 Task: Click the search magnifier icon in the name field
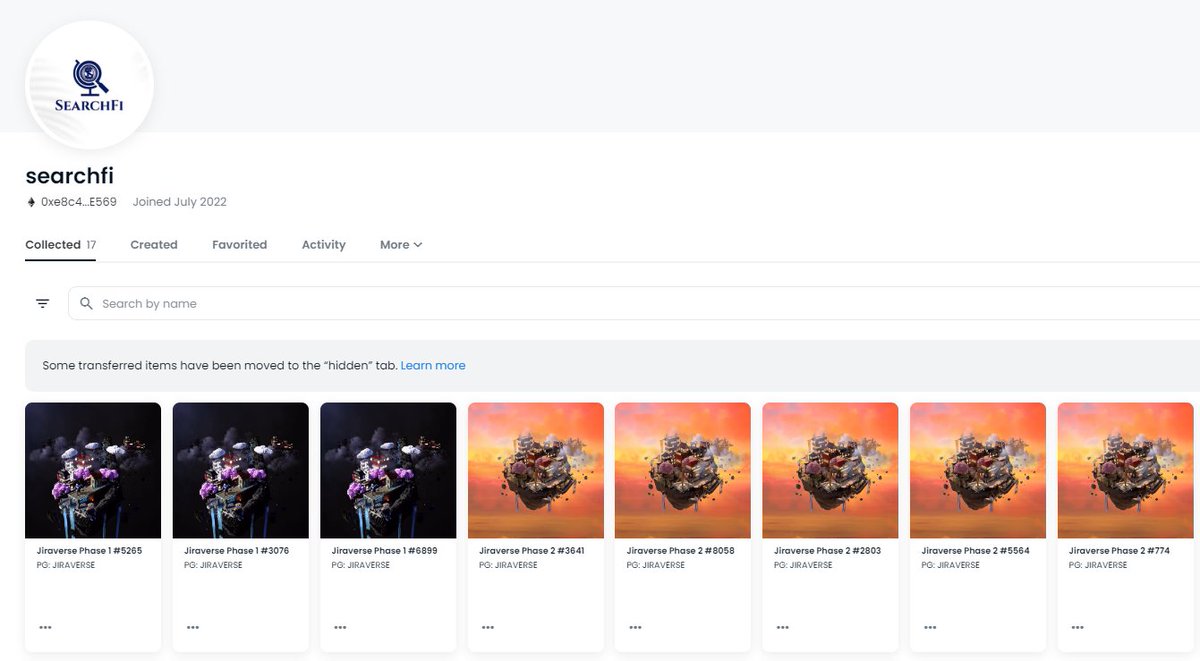tap(86, 303)
